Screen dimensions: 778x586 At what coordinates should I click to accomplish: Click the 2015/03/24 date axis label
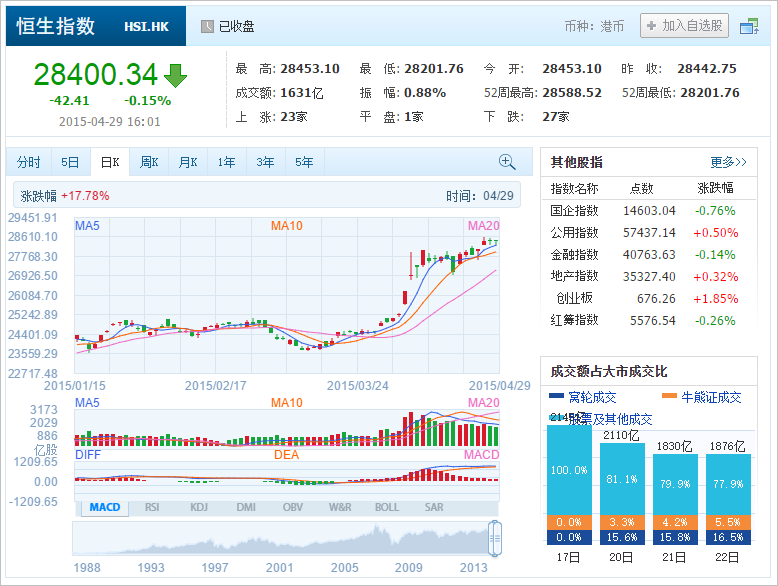[357, 386]
